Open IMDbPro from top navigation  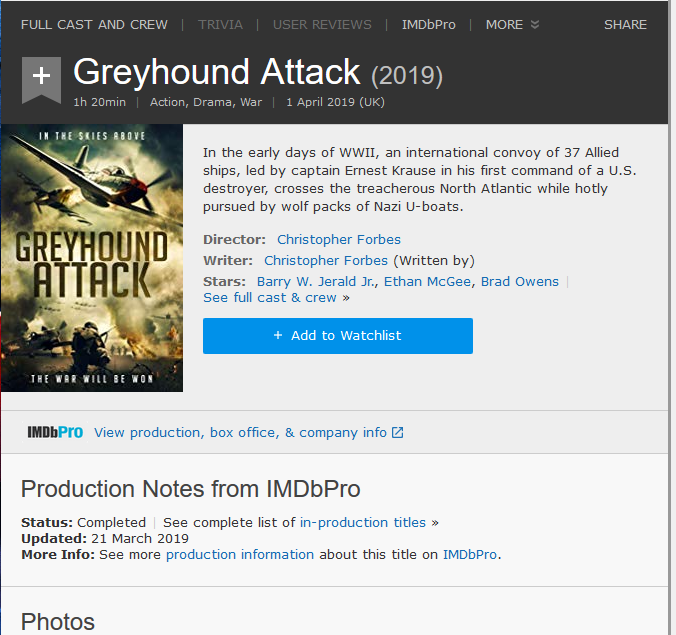click(x=428, y=24)
